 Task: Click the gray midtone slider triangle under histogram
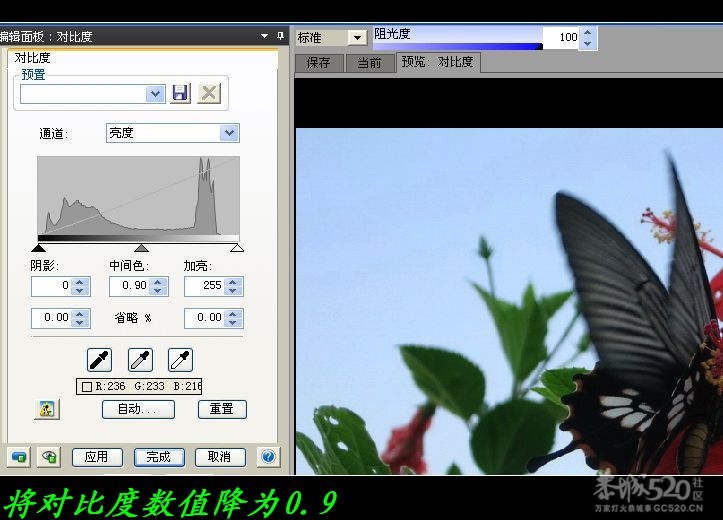(141, 248)
